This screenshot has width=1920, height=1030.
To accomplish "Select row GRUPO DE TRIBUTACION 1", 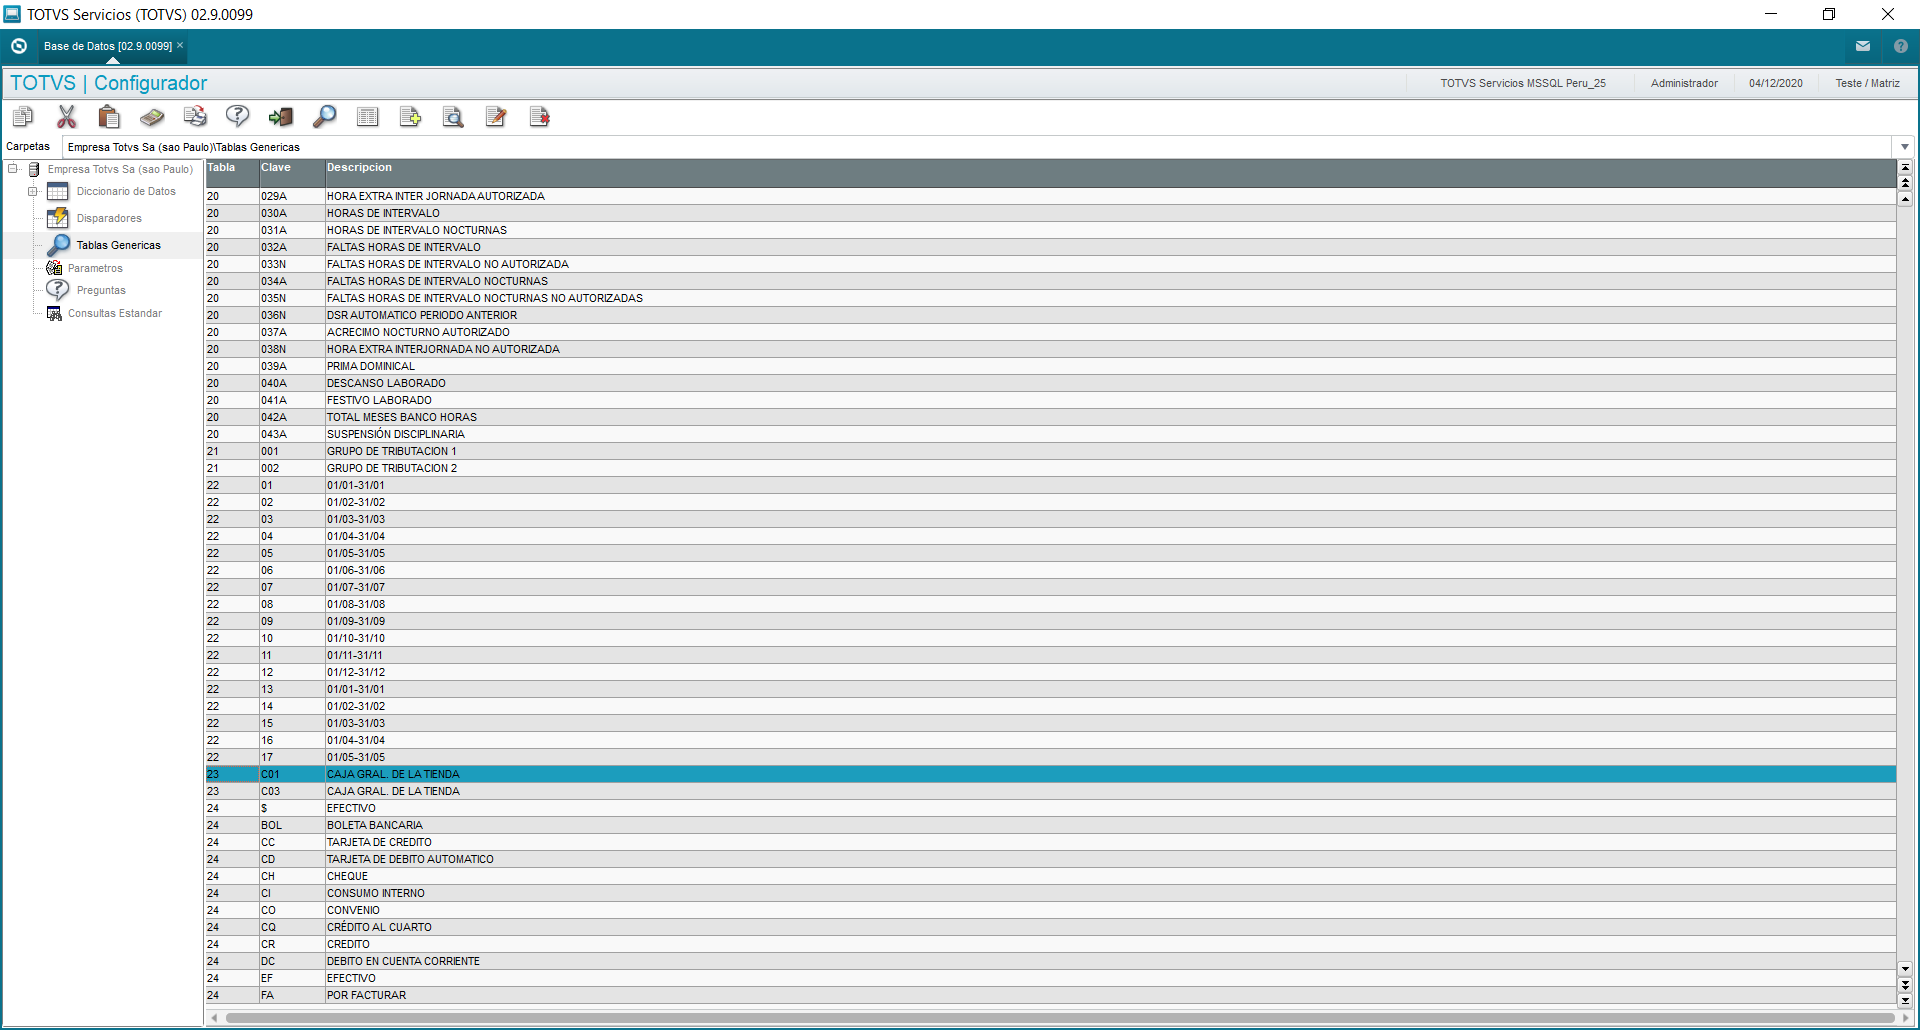I will click(1050, 451).
